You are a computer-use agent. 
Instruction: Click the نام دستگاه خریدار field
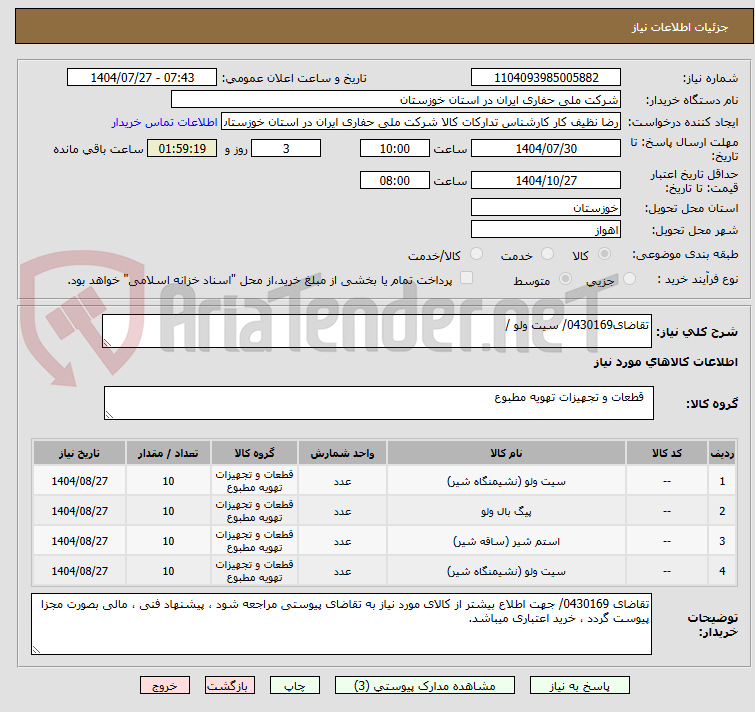(396, 100)
